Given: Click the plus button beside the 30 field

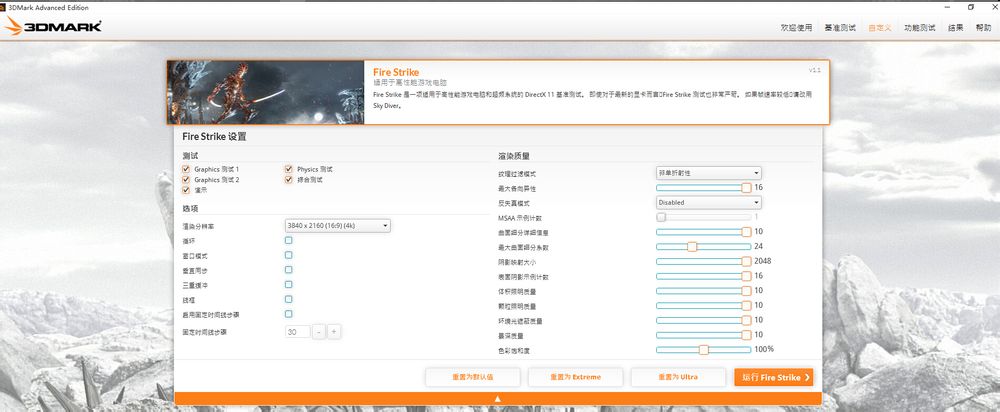Looking at the screenshot, I should click(x=334, y=332).
